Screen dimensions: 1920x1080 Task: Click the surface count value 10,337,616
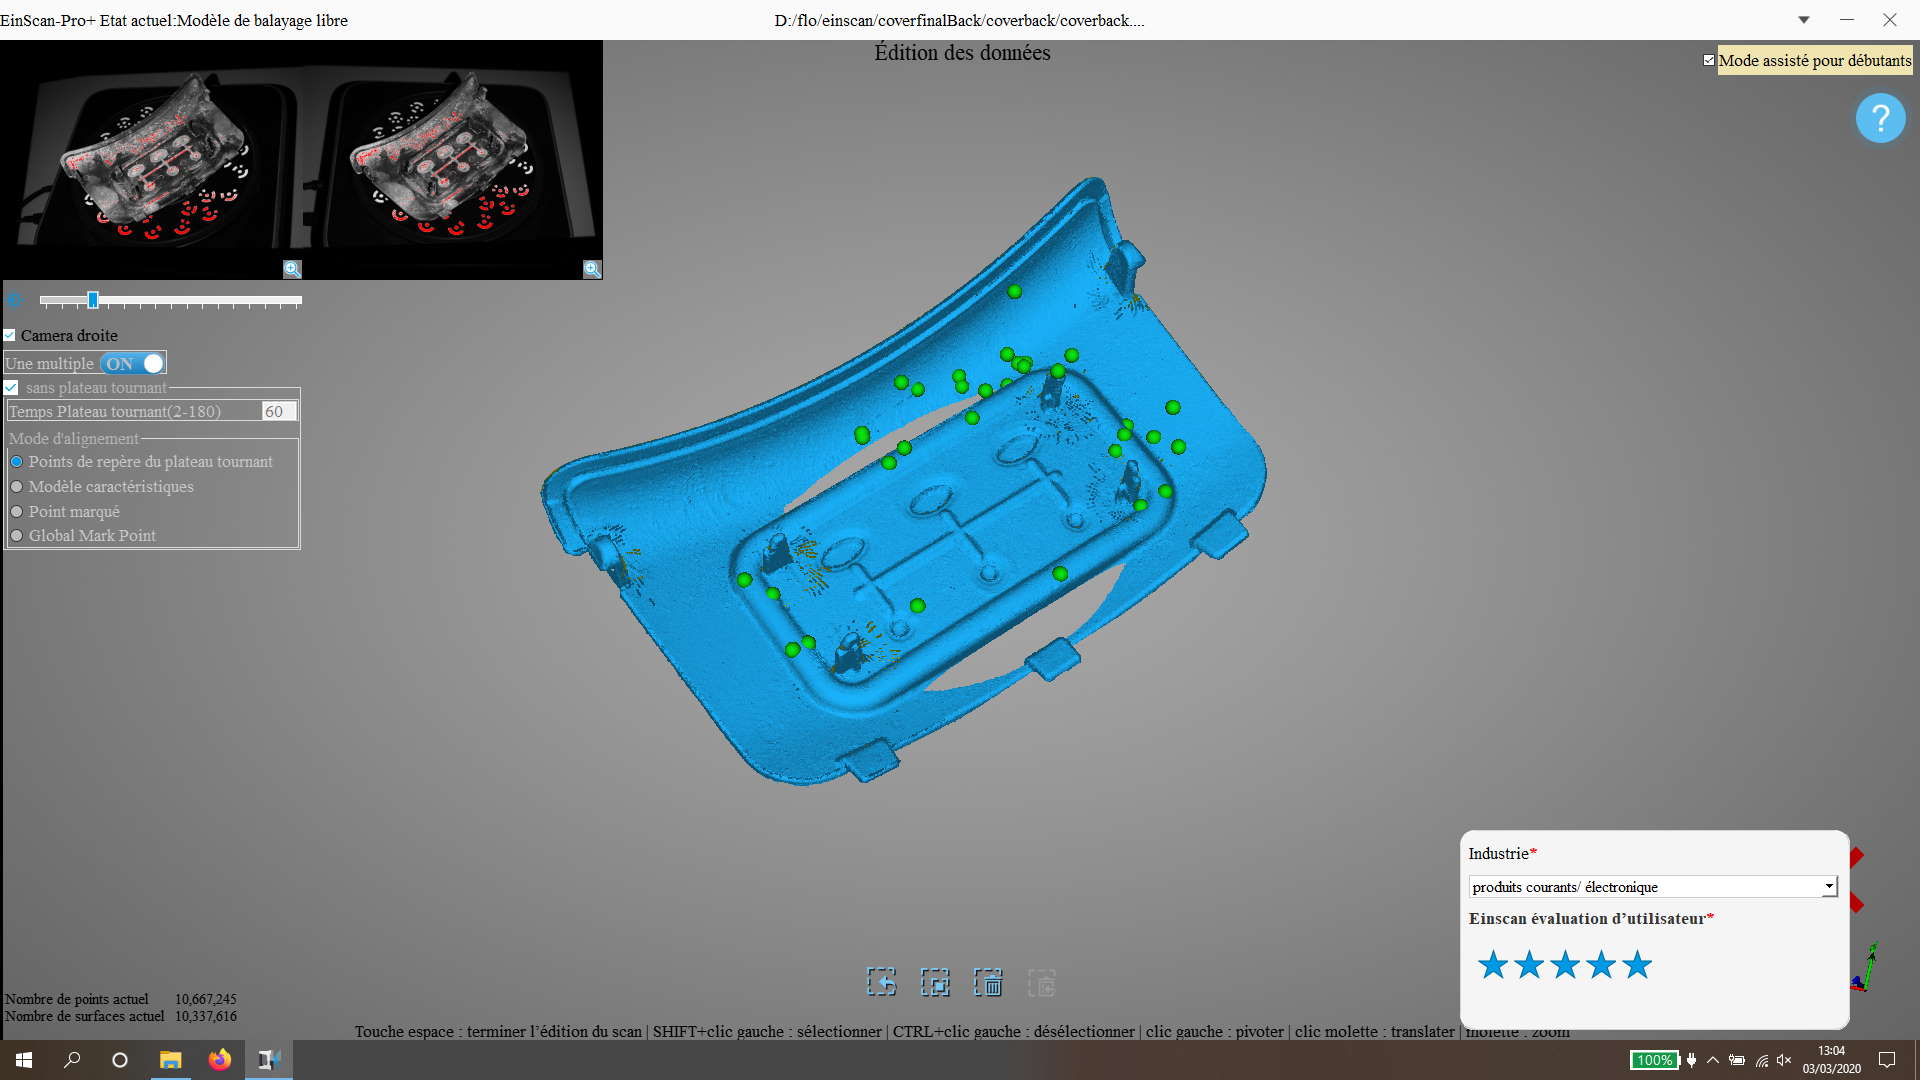point(206,1016)
